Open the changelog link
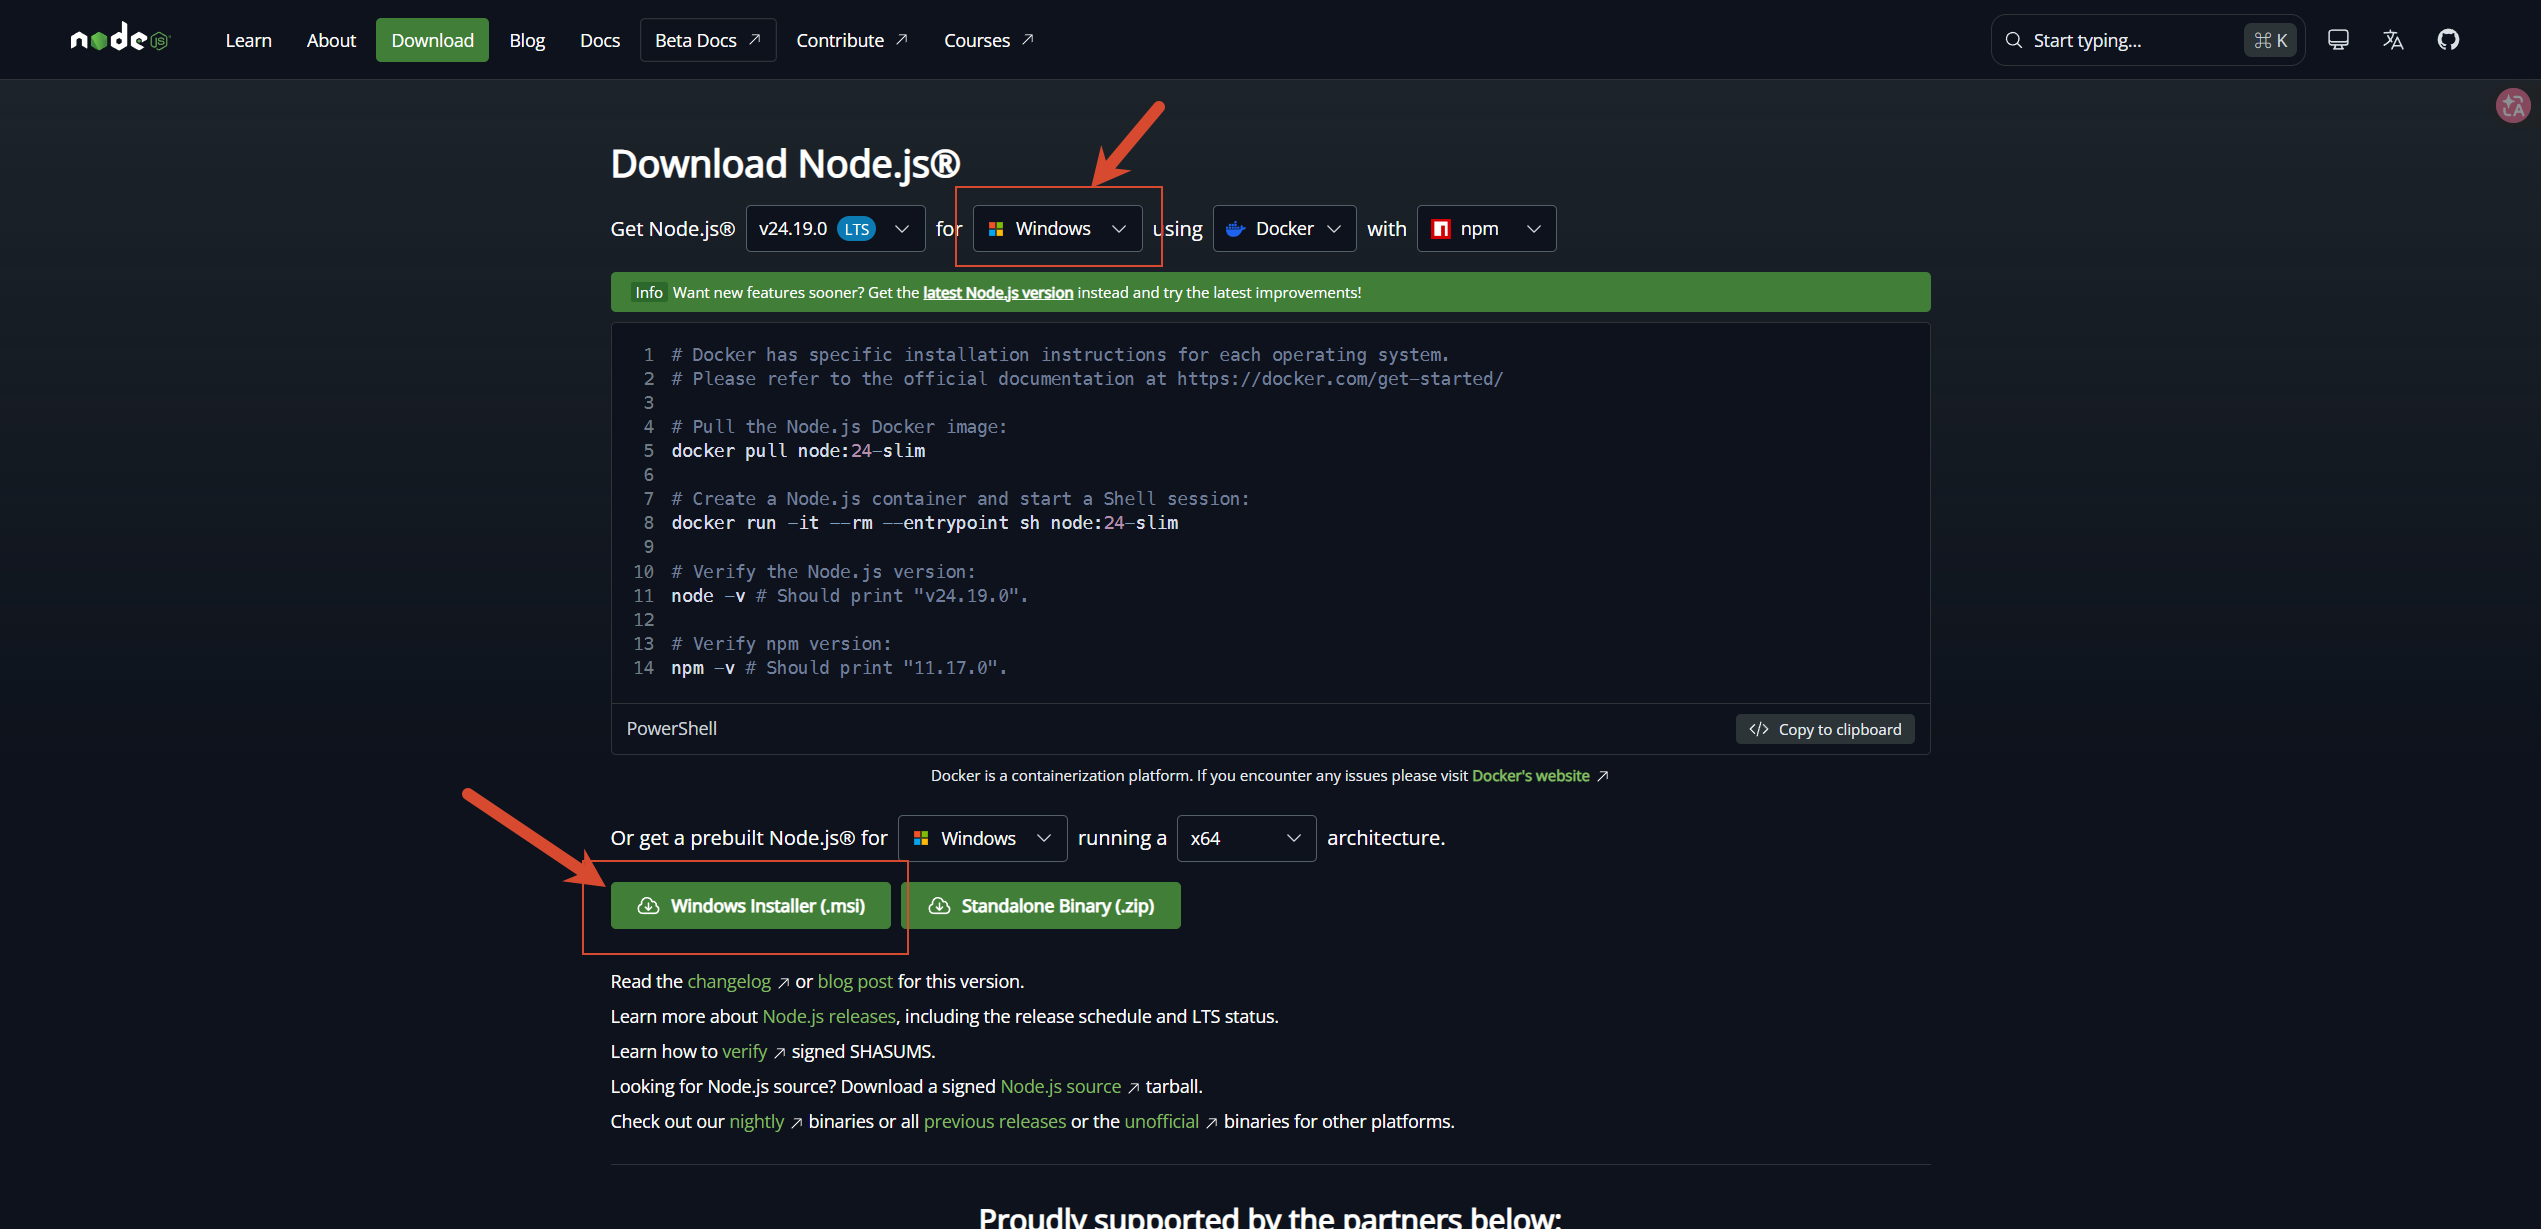2541x1229 pixels. coord(729,982)
